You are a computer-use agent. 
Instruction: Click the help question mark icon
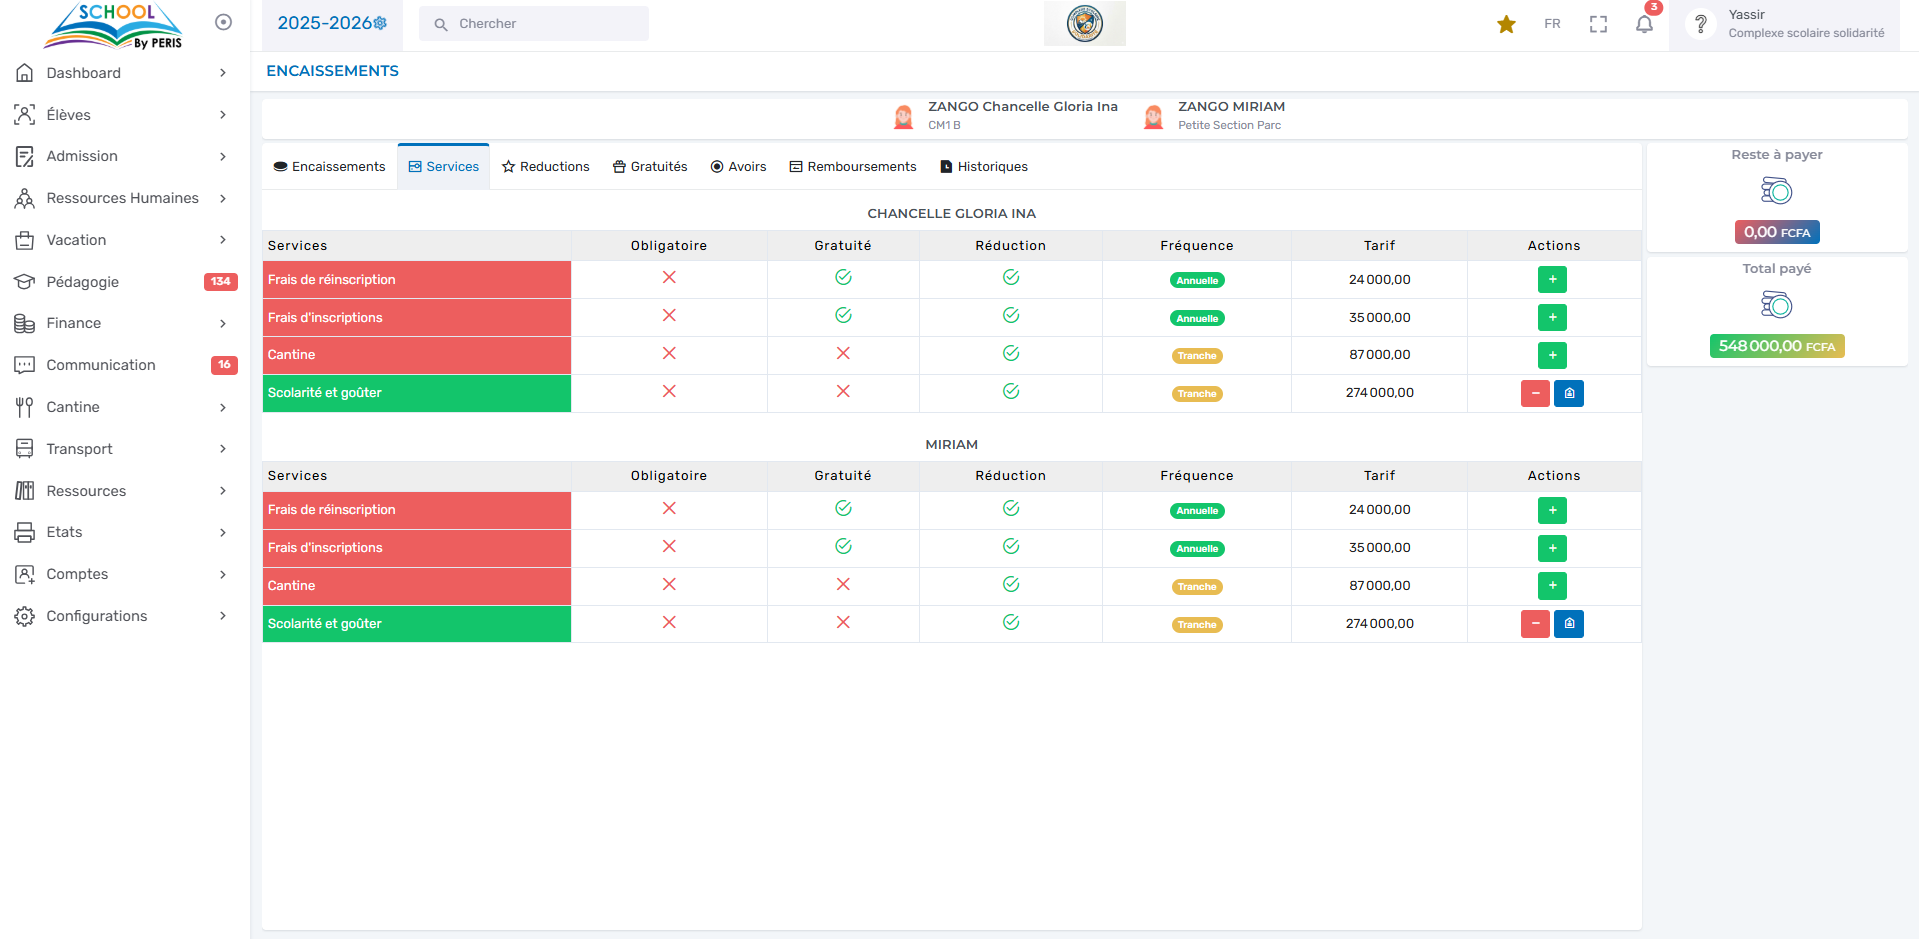click(x=1700, y=24)
